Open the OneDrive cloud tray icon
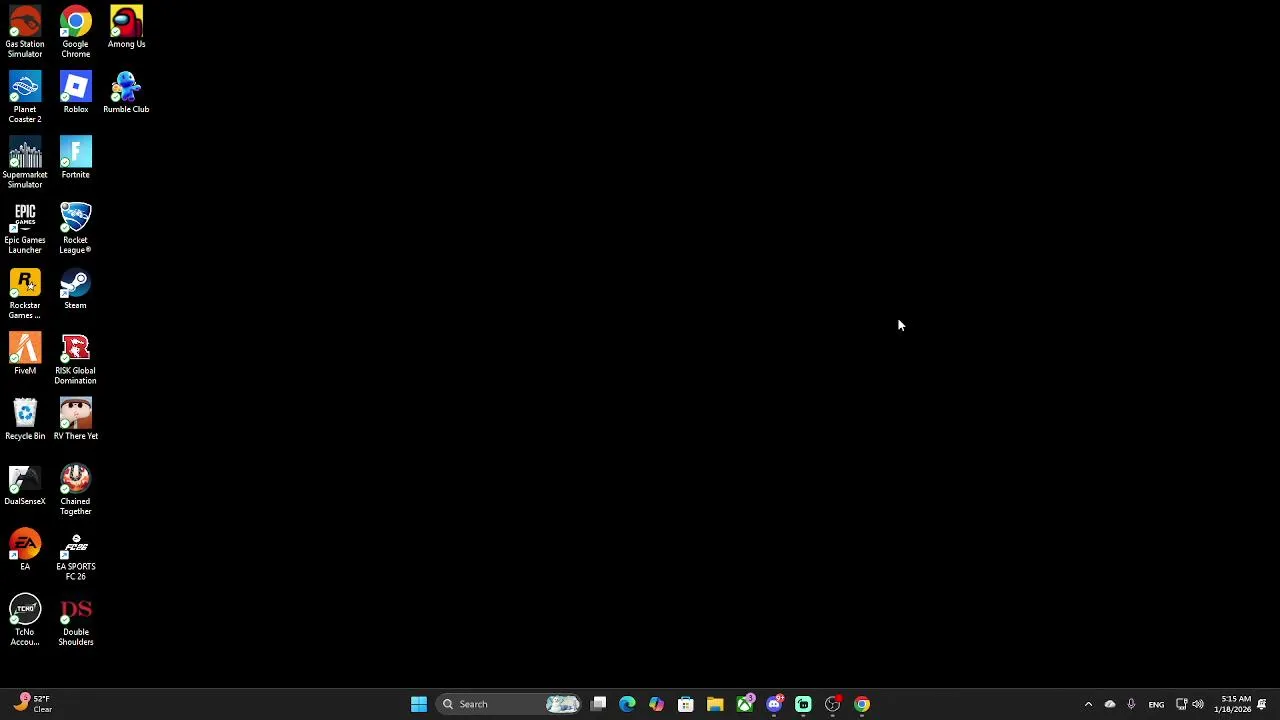1280x720 pixels. pos(1110,704)
